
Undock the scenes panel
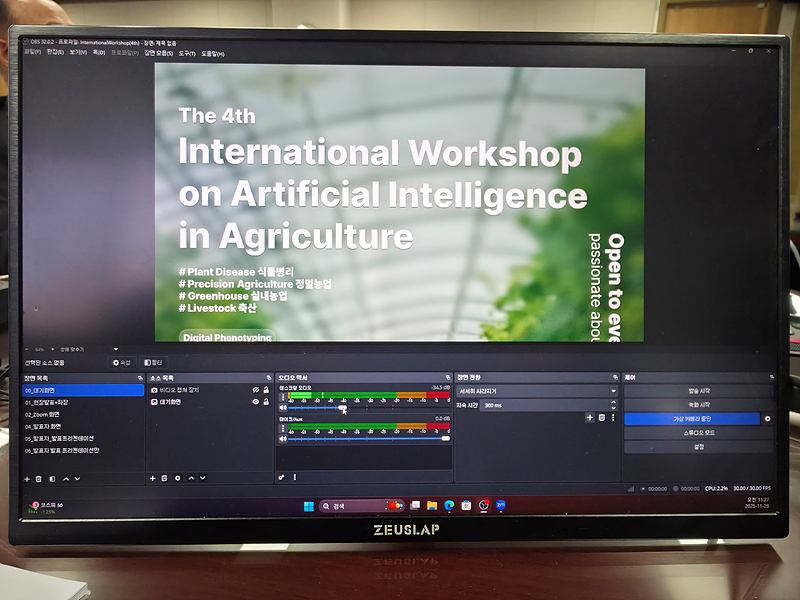(x=140, y=378)
